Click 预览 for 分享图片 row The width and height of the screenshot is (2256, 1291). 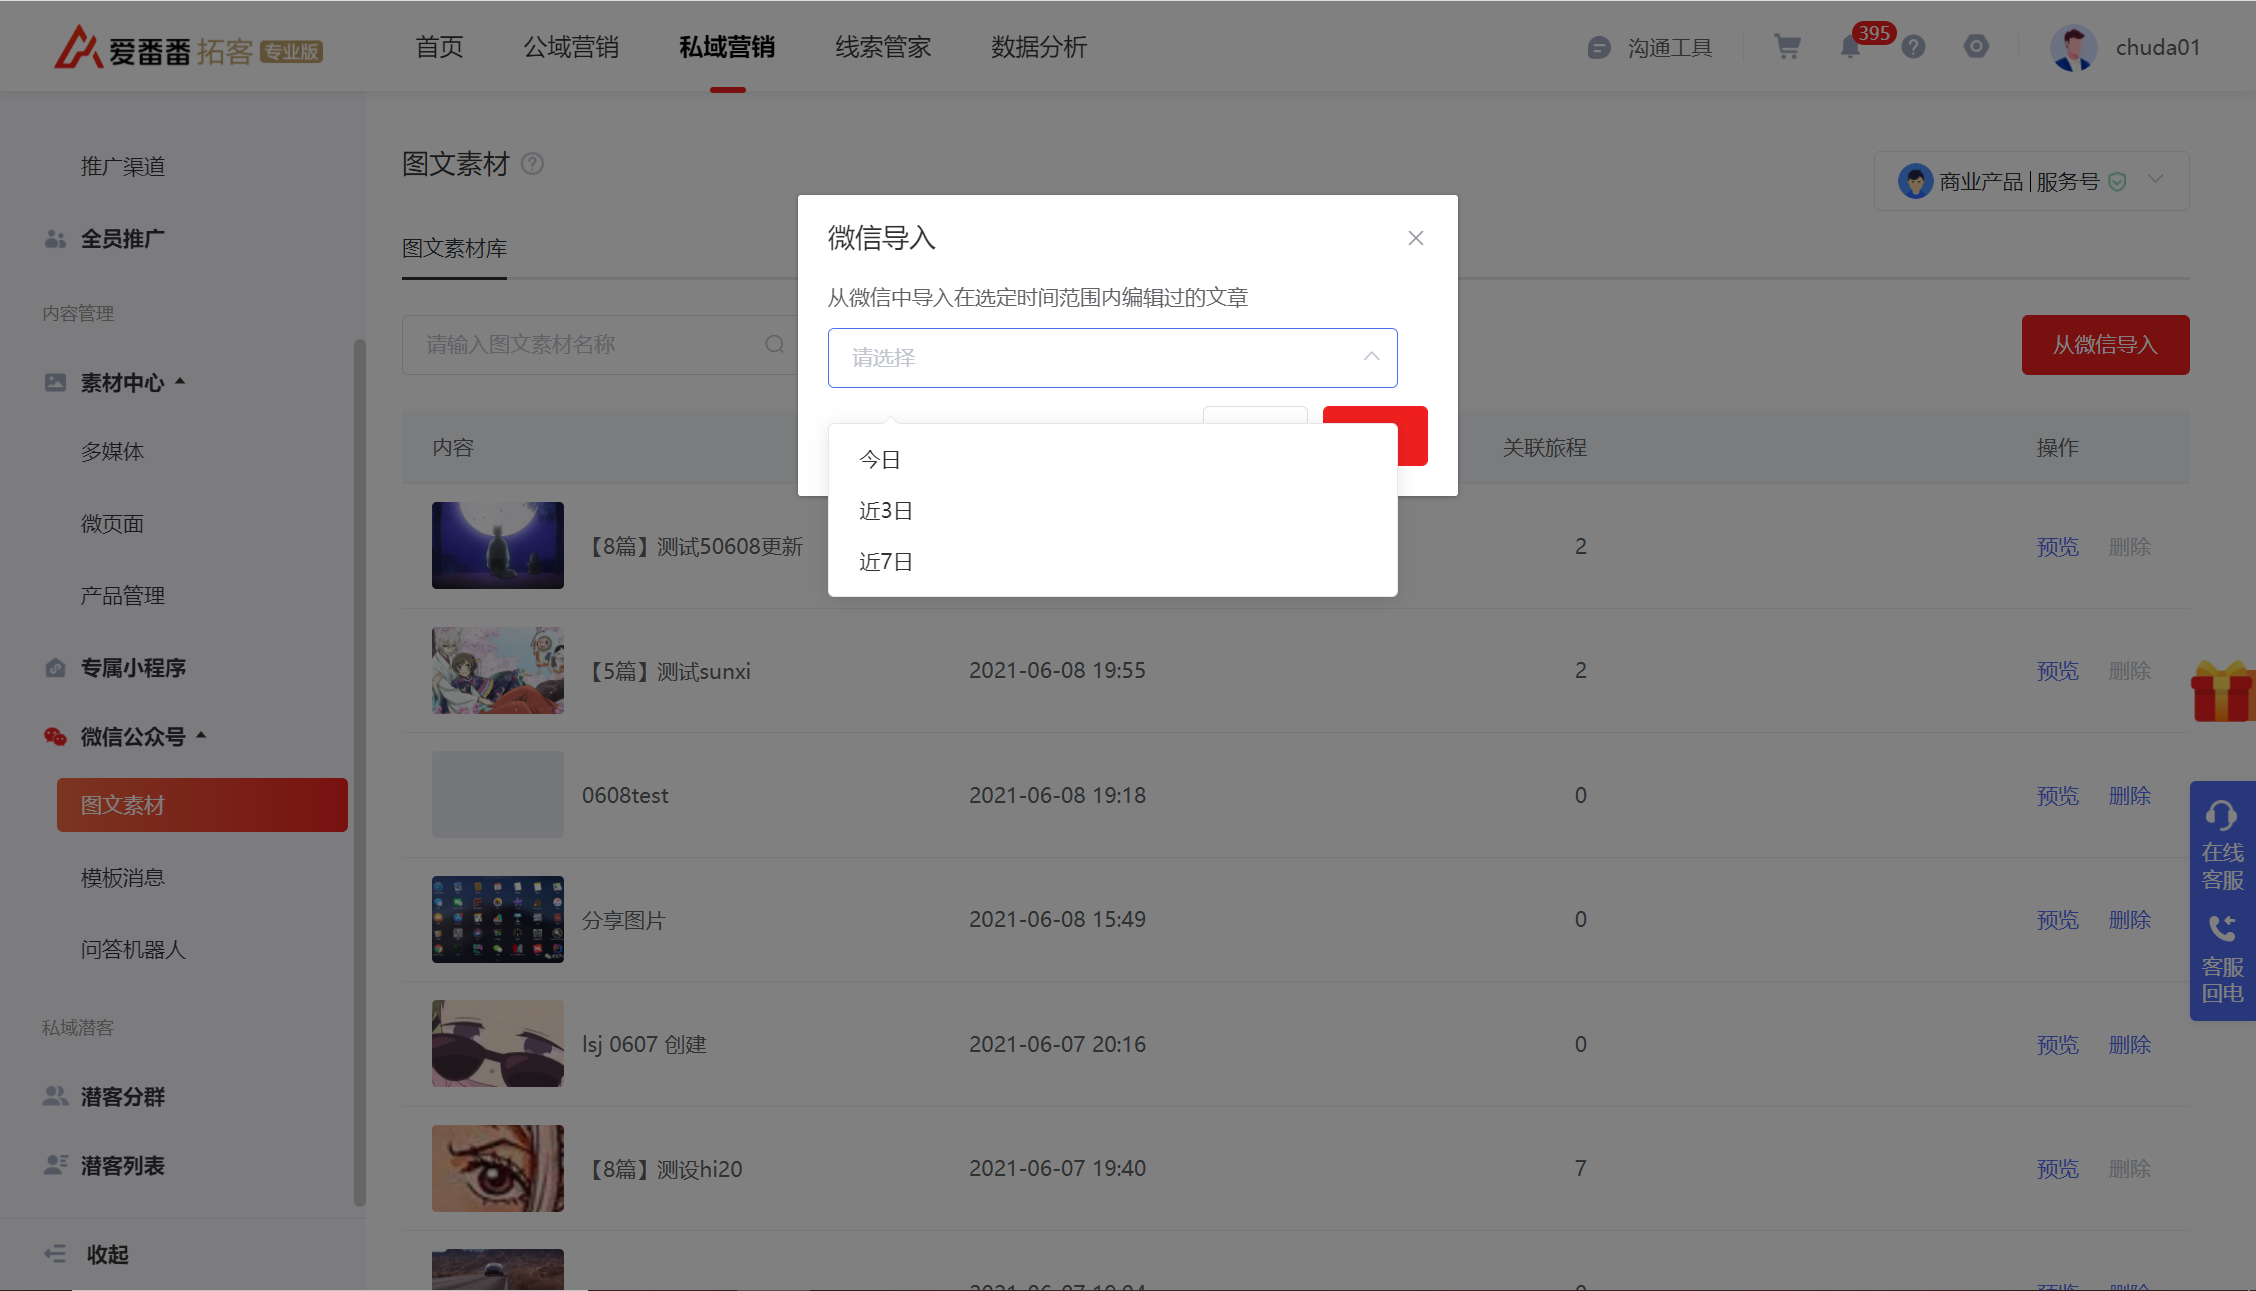coord(2057,920)
